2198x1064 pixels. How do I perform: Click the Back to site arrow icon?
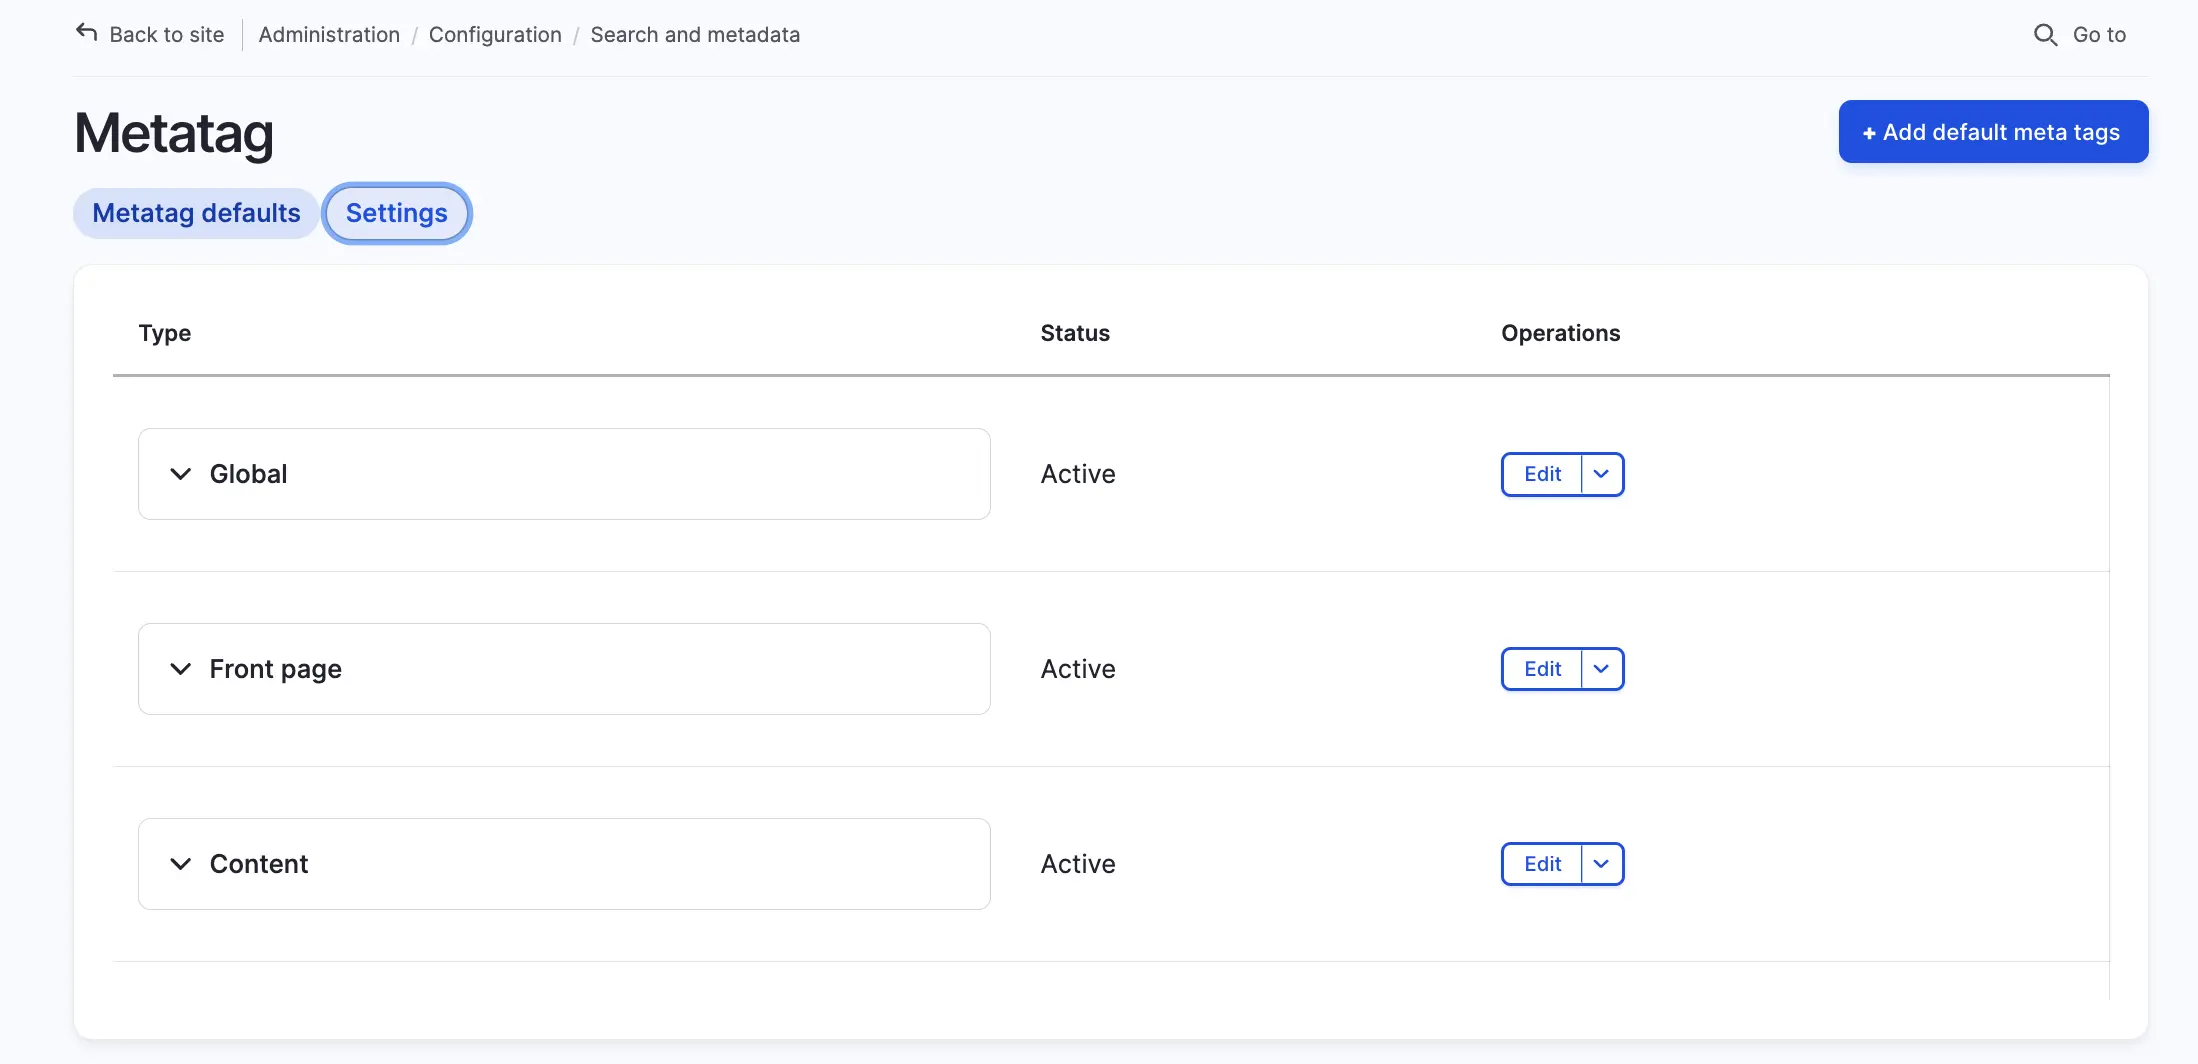tap(87, 33)
